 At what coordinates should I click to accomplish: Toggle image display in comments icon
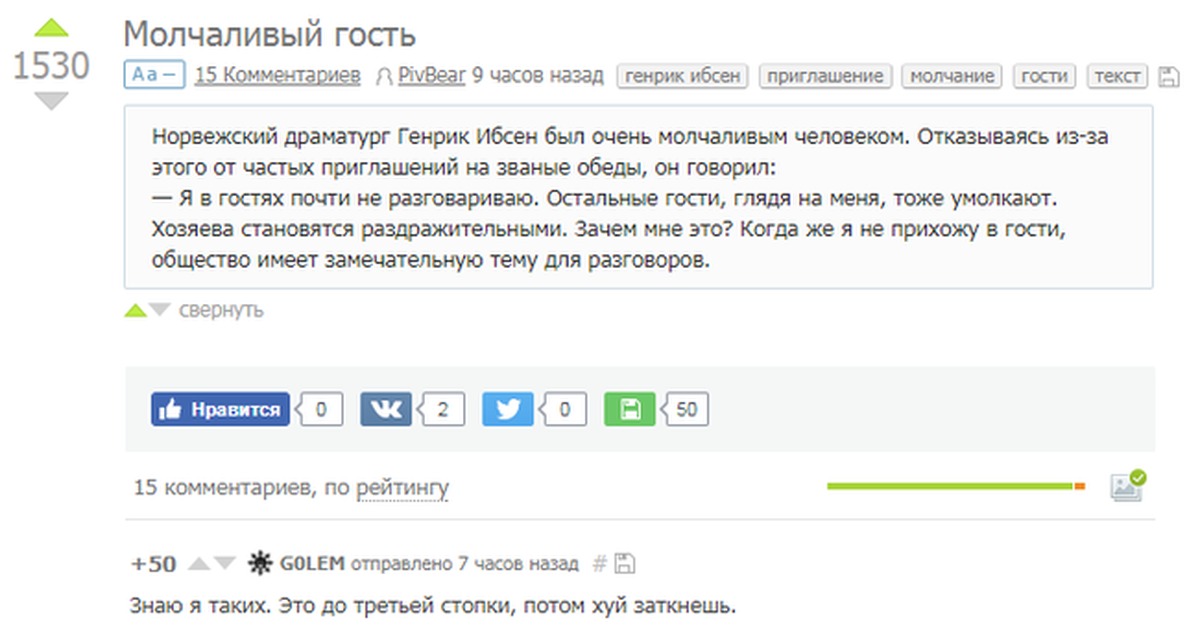tap(1128, 486)
